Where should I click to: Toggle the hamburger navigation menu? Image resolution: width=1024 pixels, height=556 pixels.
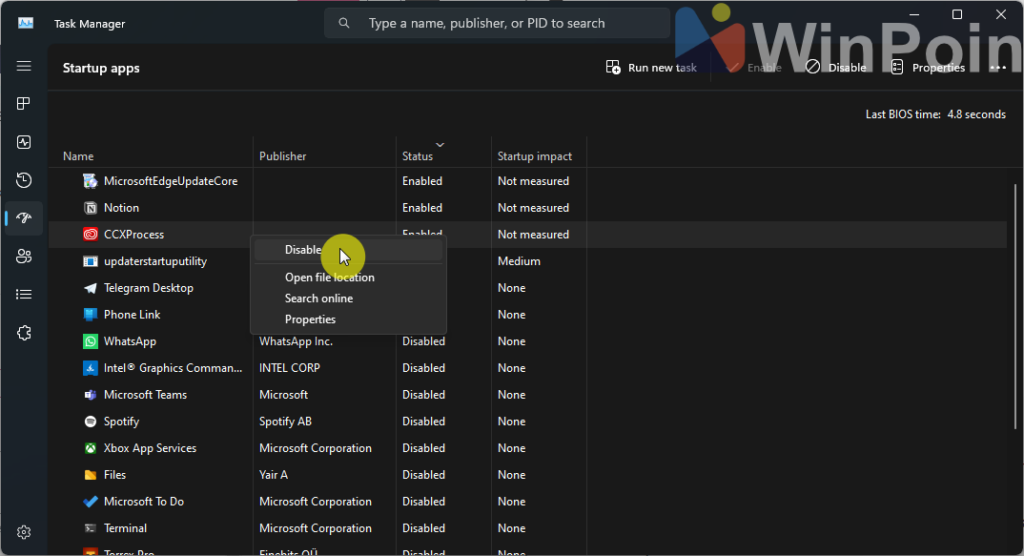[x=24, y=66]
